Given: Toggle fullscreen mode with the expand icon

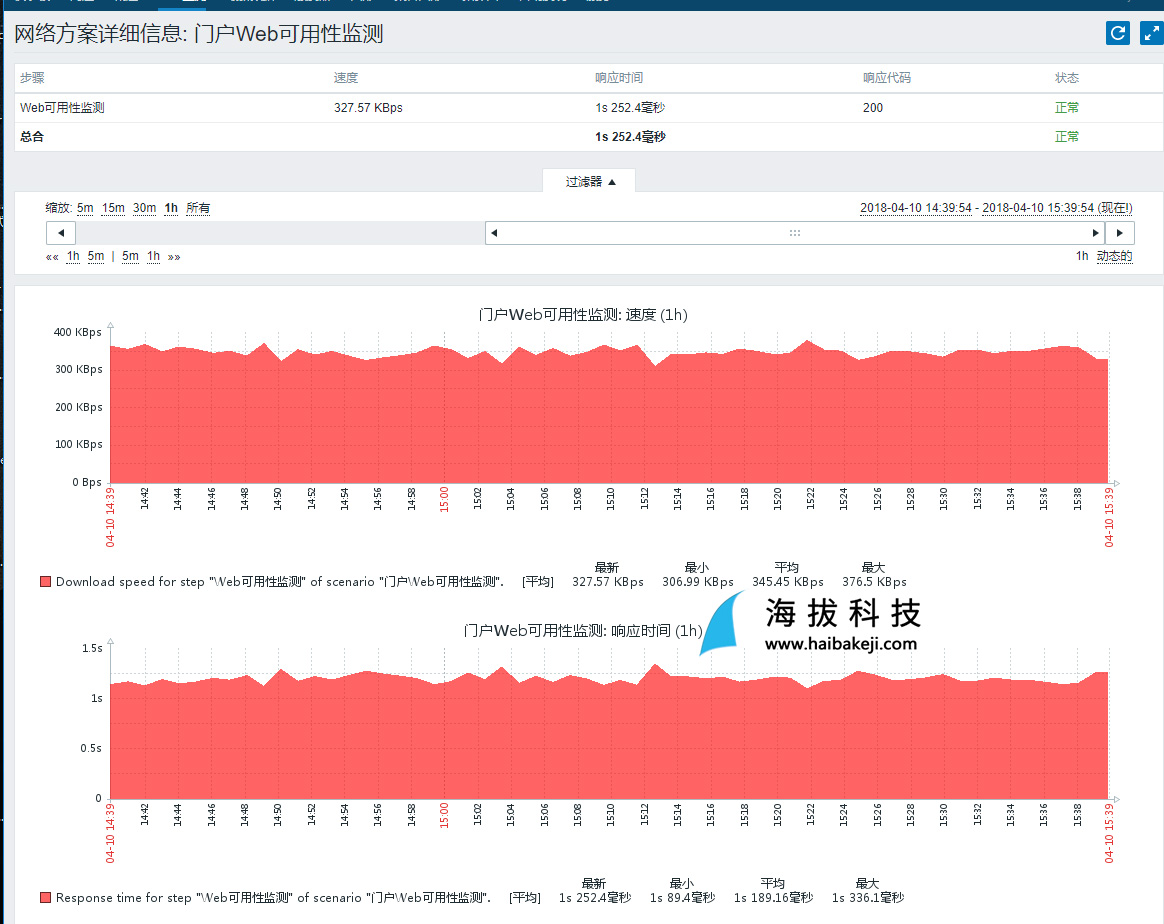Looking at the screenshot, I should 1150,33.
